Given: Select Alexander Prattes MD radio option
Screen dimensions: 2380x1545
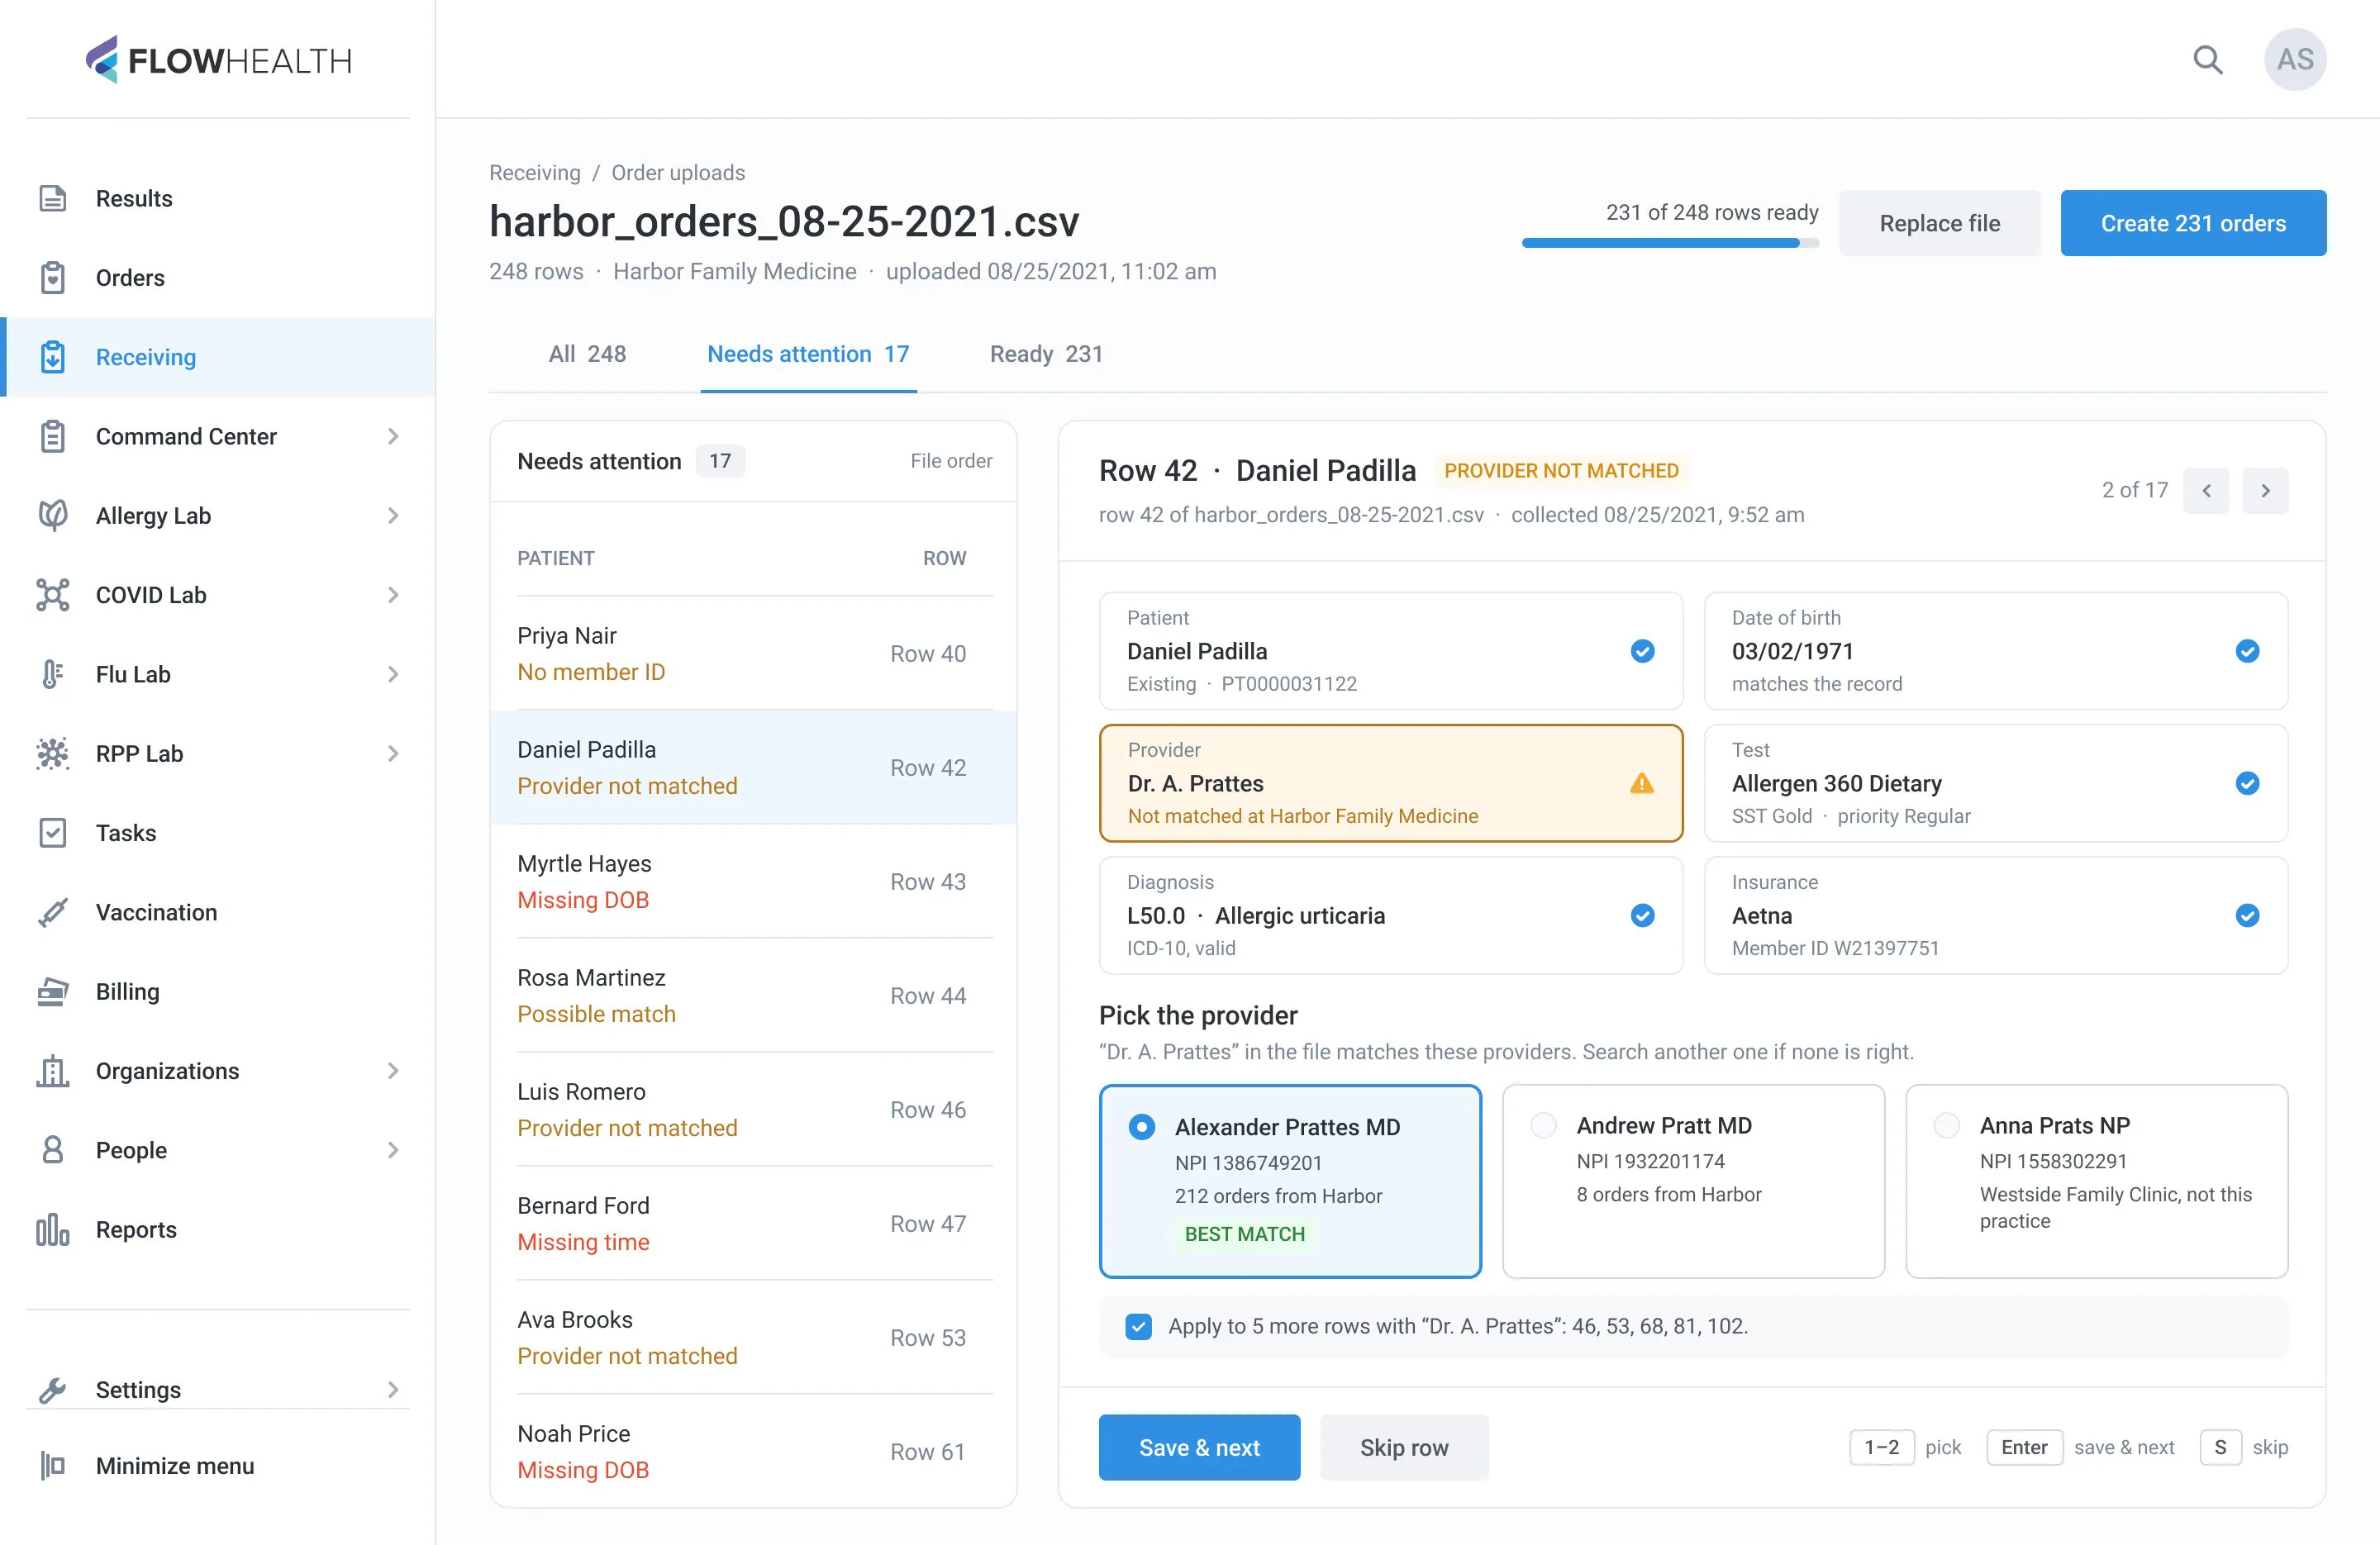Looking at the screenshot, I should click(x=1141, y=1127).
